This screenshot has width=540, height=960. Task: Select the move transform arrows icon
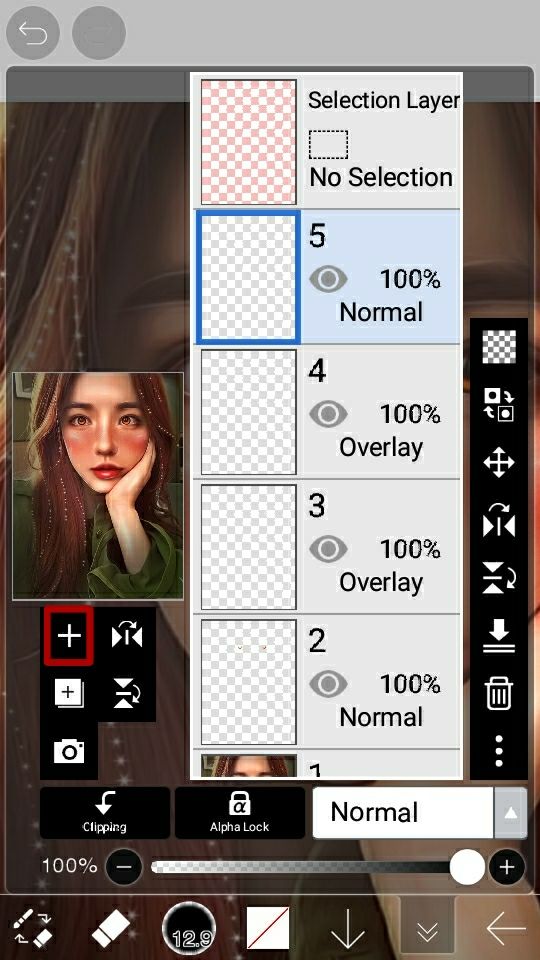click(x=498, y=462)
